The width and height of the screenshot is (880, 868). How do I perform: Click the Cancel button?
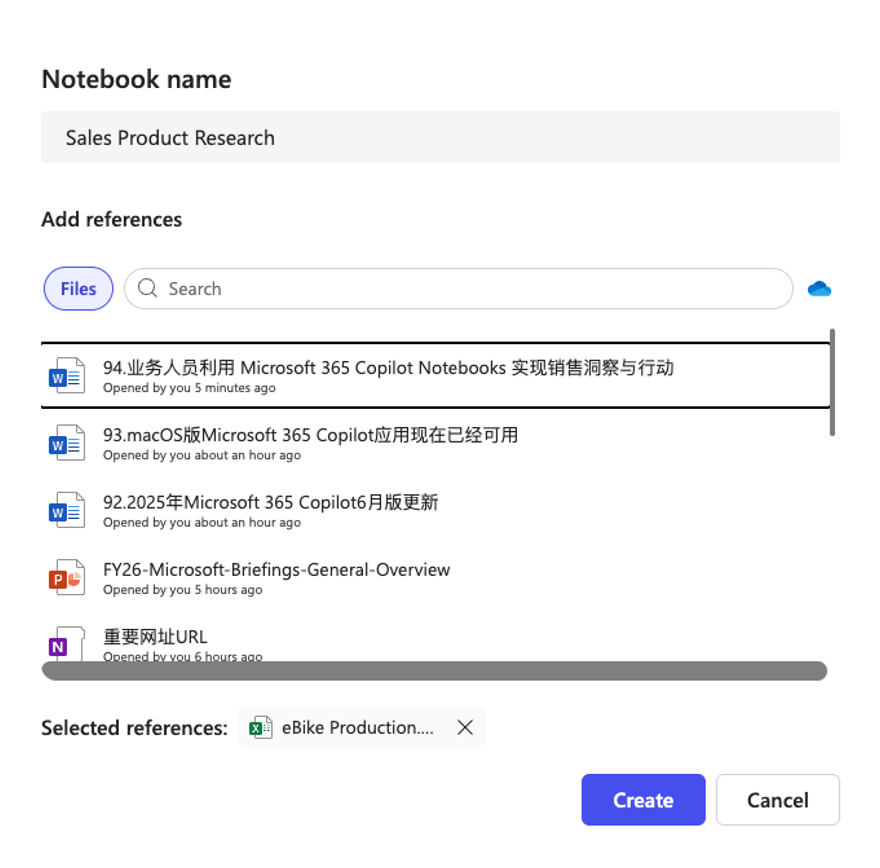(x=778, y=800)
